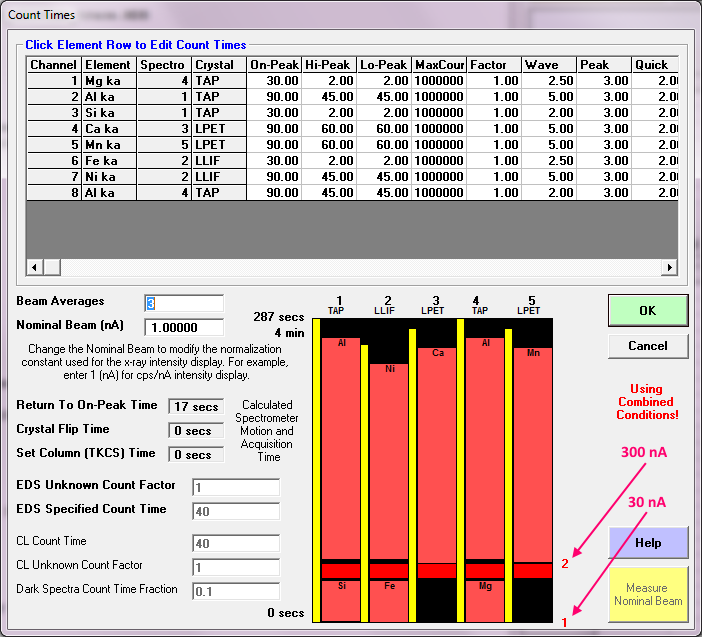Click the Nominal Beam (nA) input
Screen dimensions: 702x637
(184, 327)
